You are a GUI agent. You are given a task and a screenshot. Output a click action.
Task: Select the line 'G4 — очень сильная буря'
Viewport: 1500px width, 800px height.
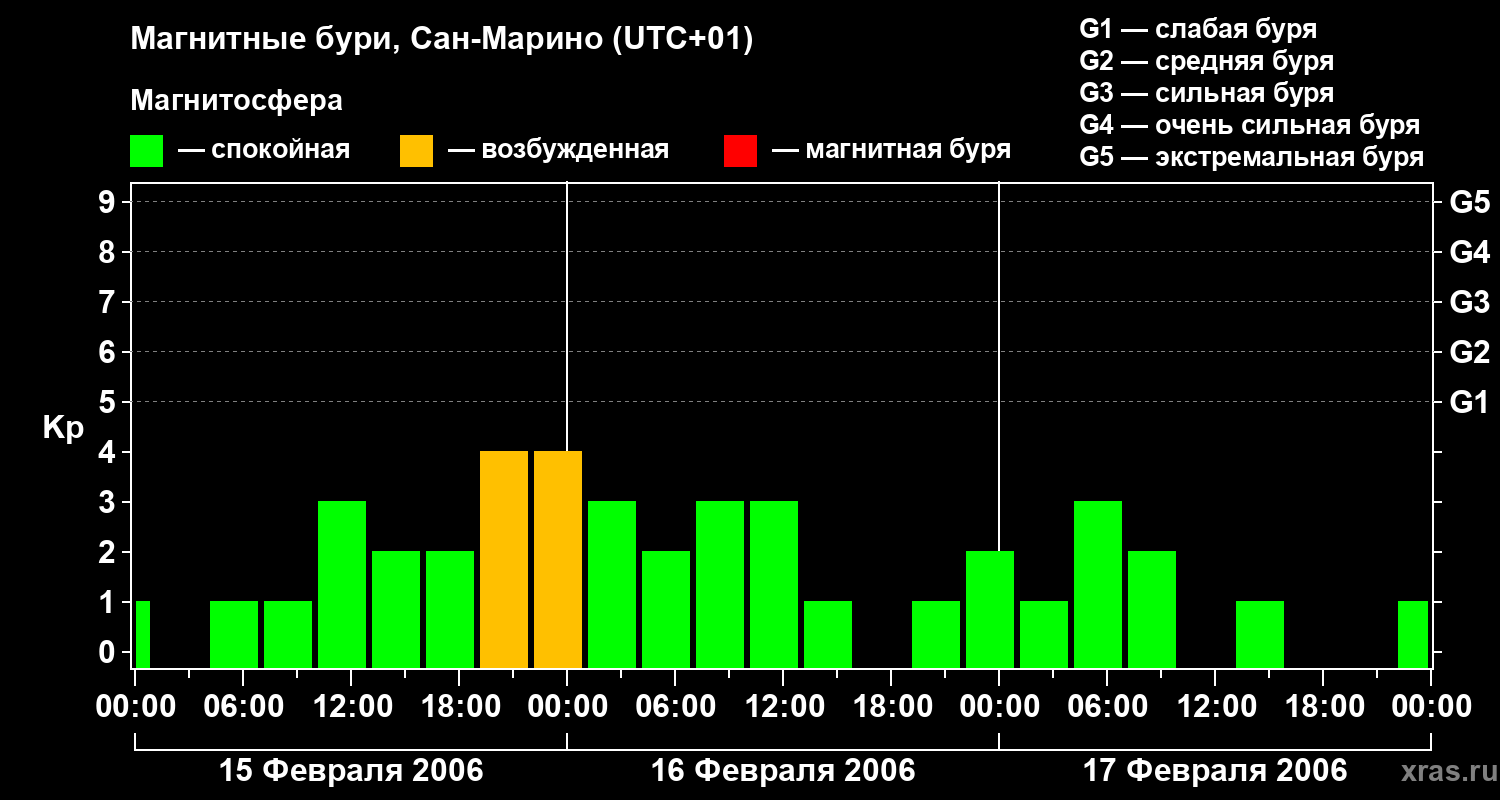1250,125
